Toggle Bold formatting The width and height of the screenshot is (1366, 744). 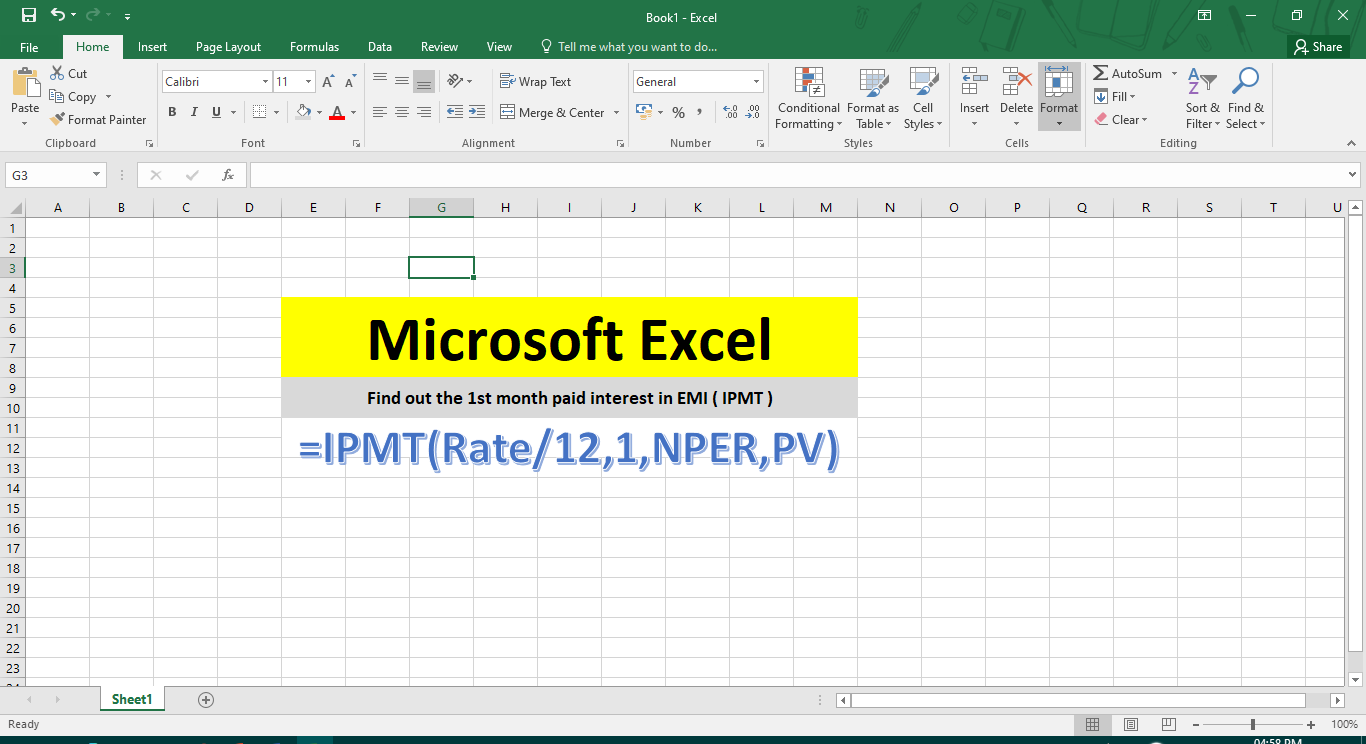(172, 112)
